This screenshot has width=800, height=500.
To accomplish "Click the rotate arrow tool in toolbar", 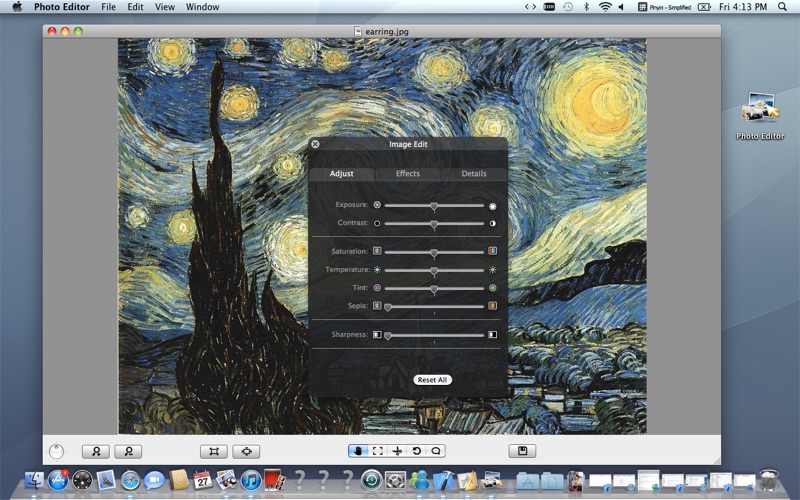I will pos(416,451).
